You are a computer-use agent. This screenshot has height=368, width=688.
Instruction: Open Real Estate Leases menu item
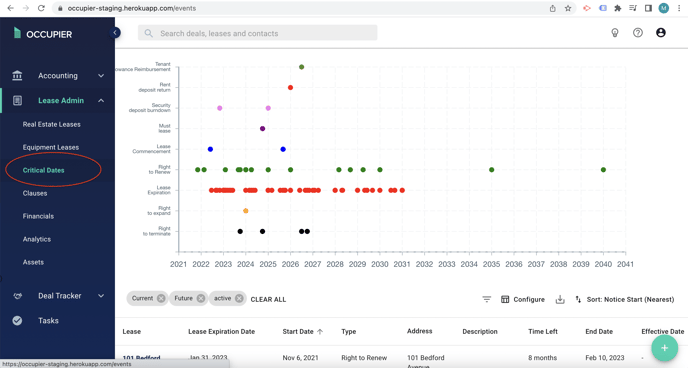coord(51,124)
